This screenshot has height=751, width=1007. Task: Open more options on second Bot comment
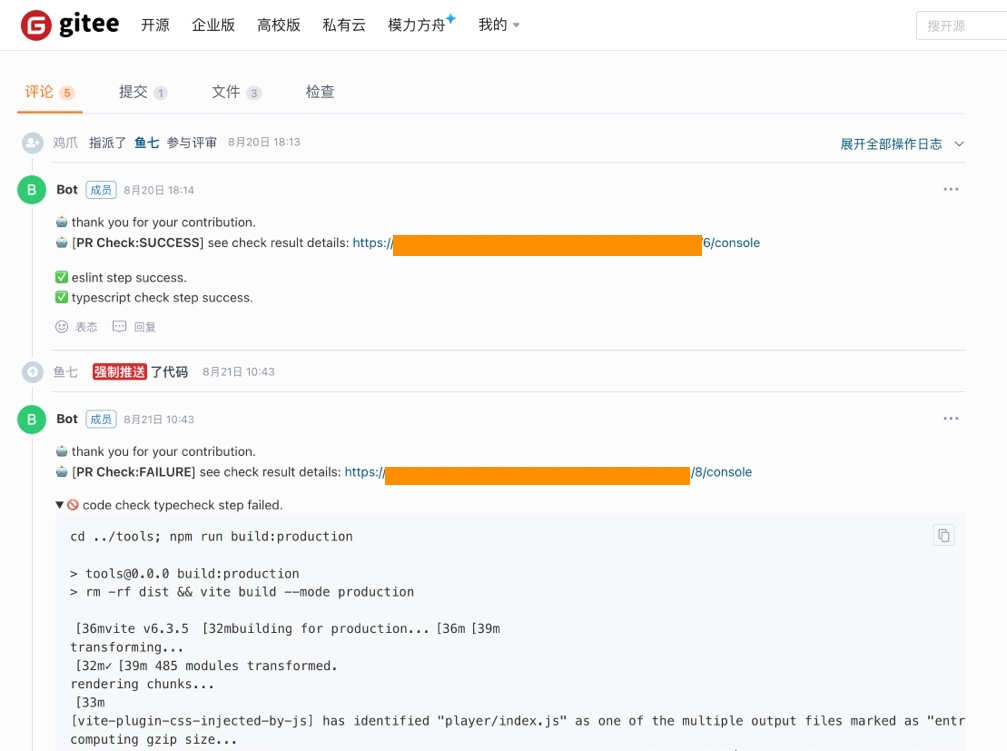950,419
